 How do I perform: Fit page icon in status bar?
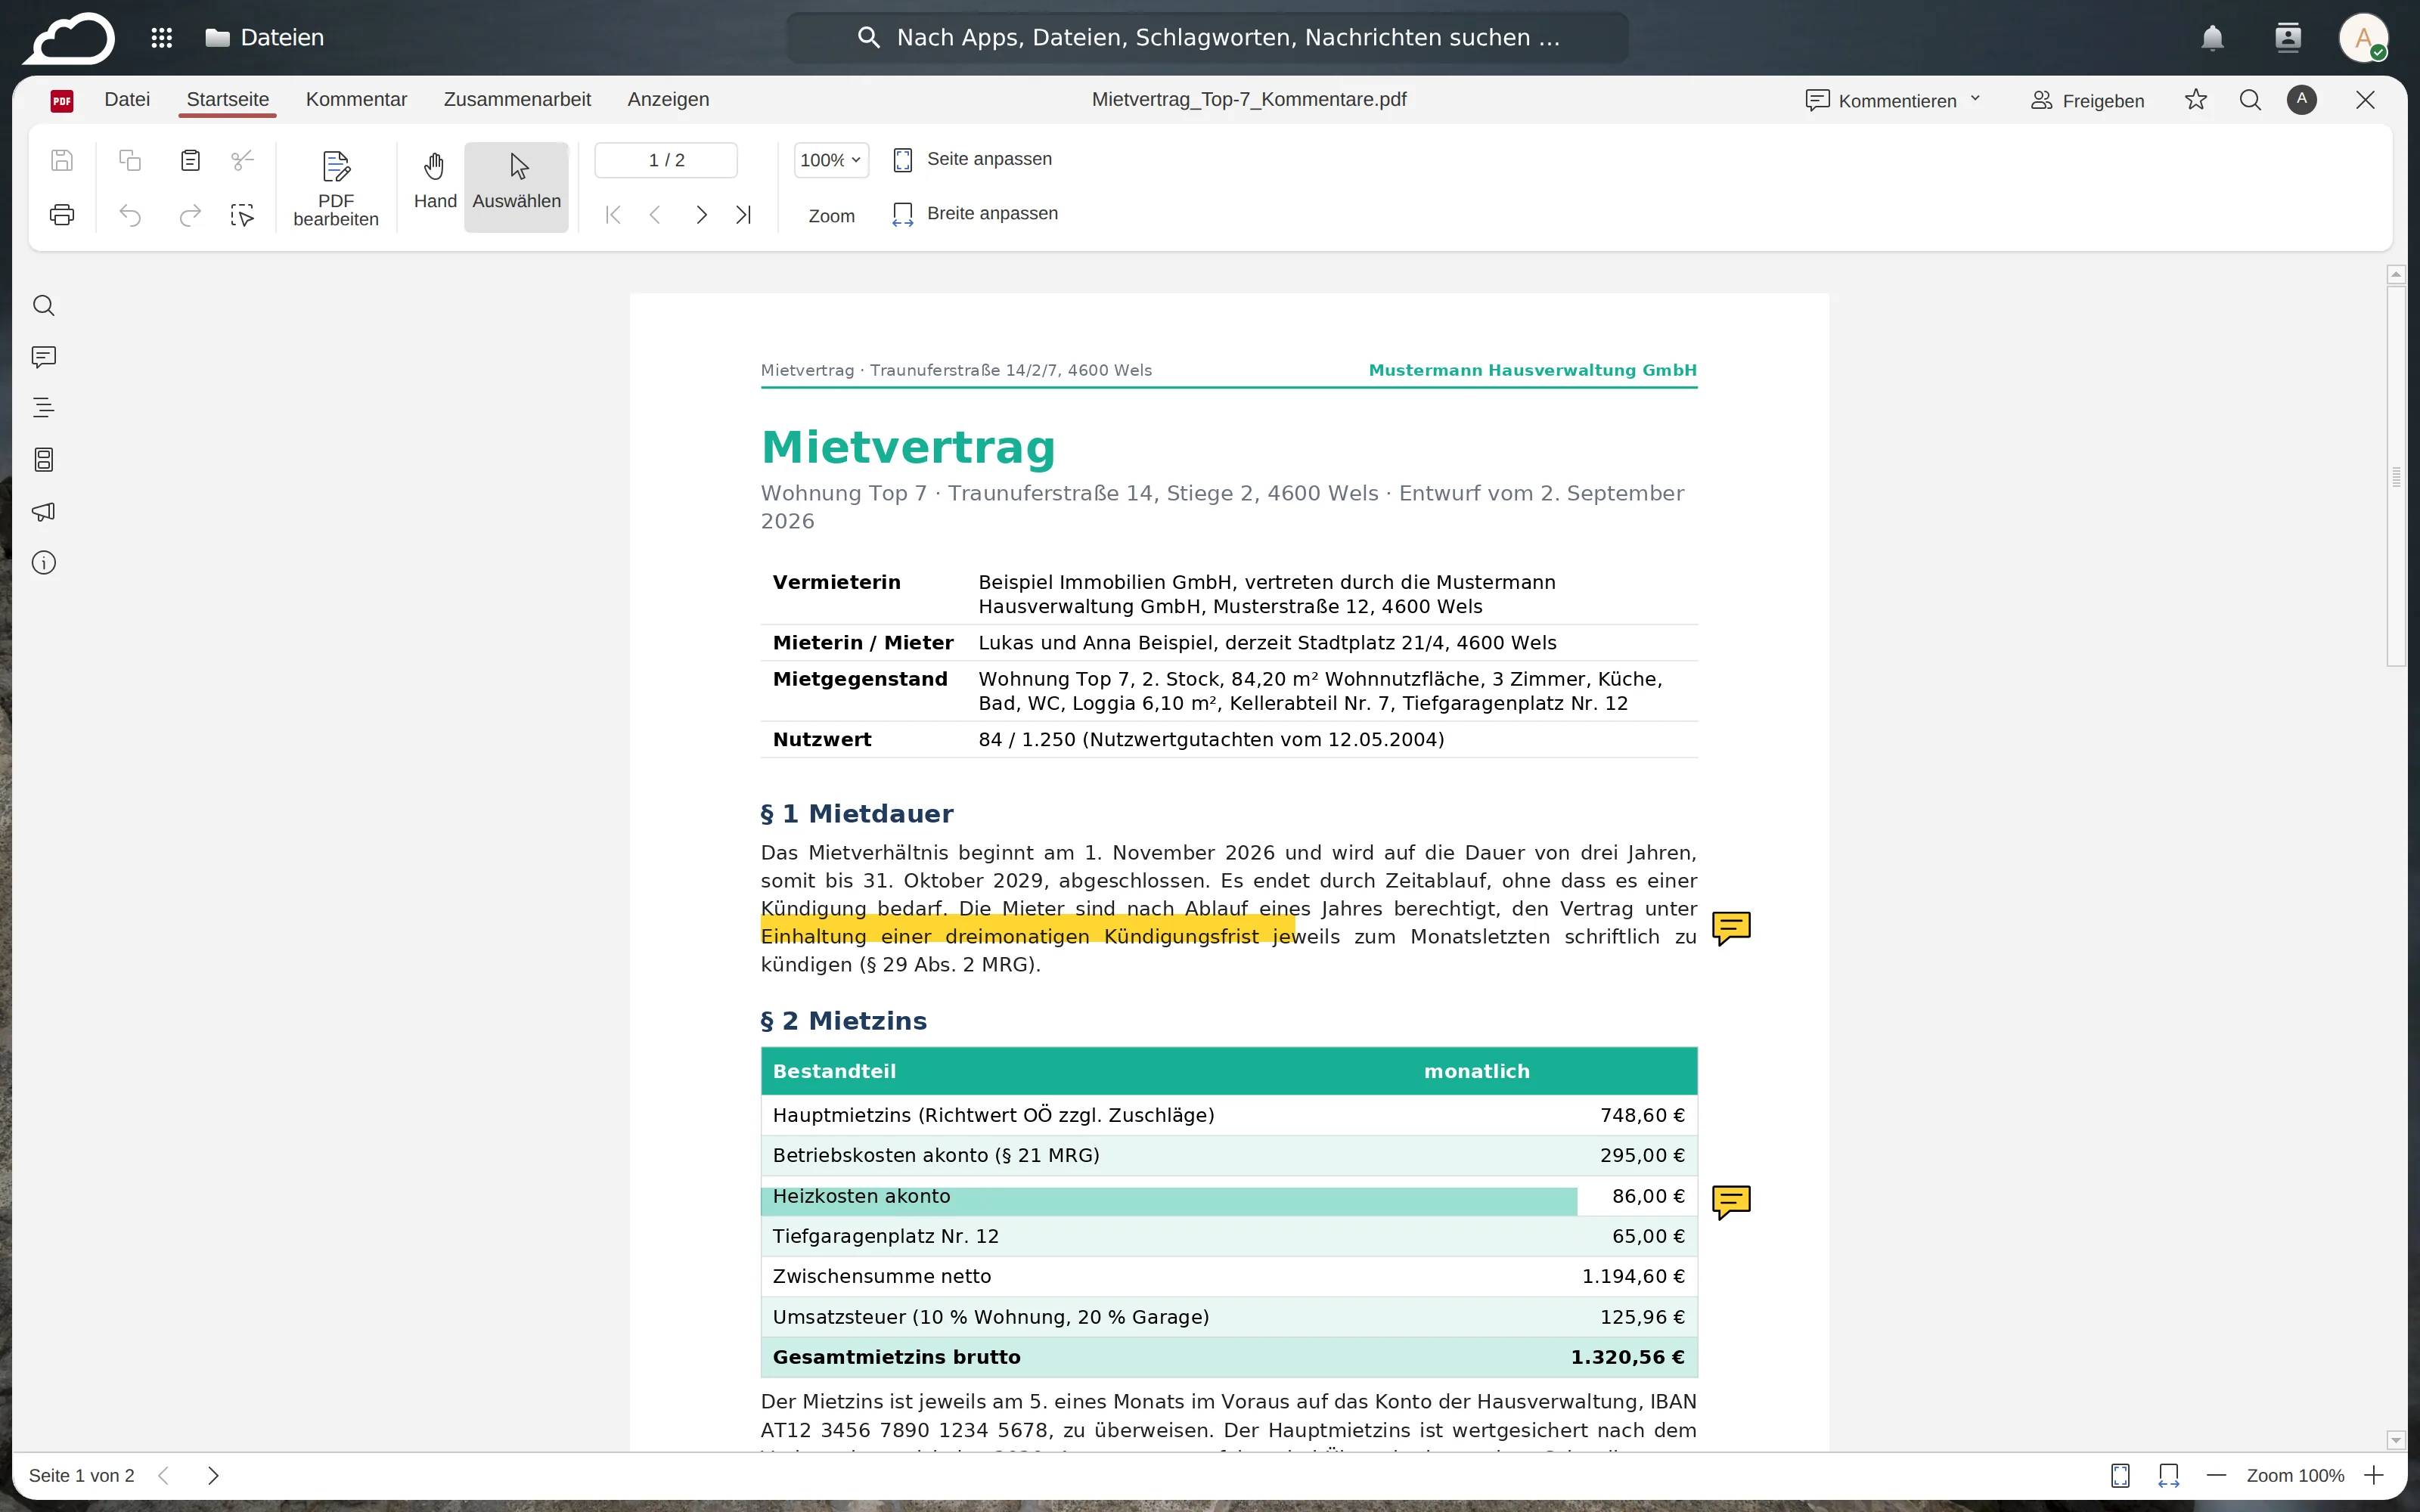pos(2120,1475)
